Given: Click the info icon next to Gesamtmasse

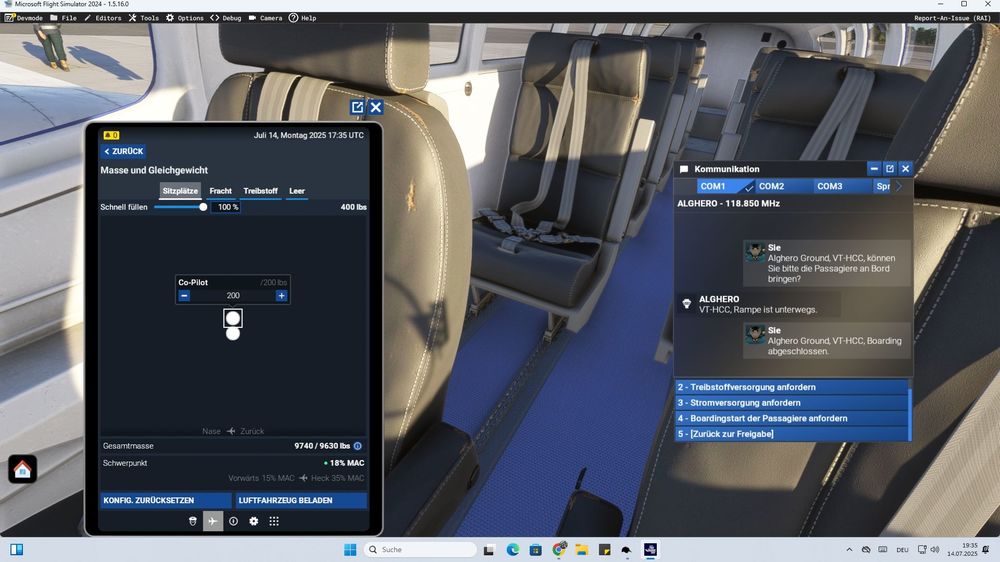Looking at the screenshot, I should click(358, 446).
